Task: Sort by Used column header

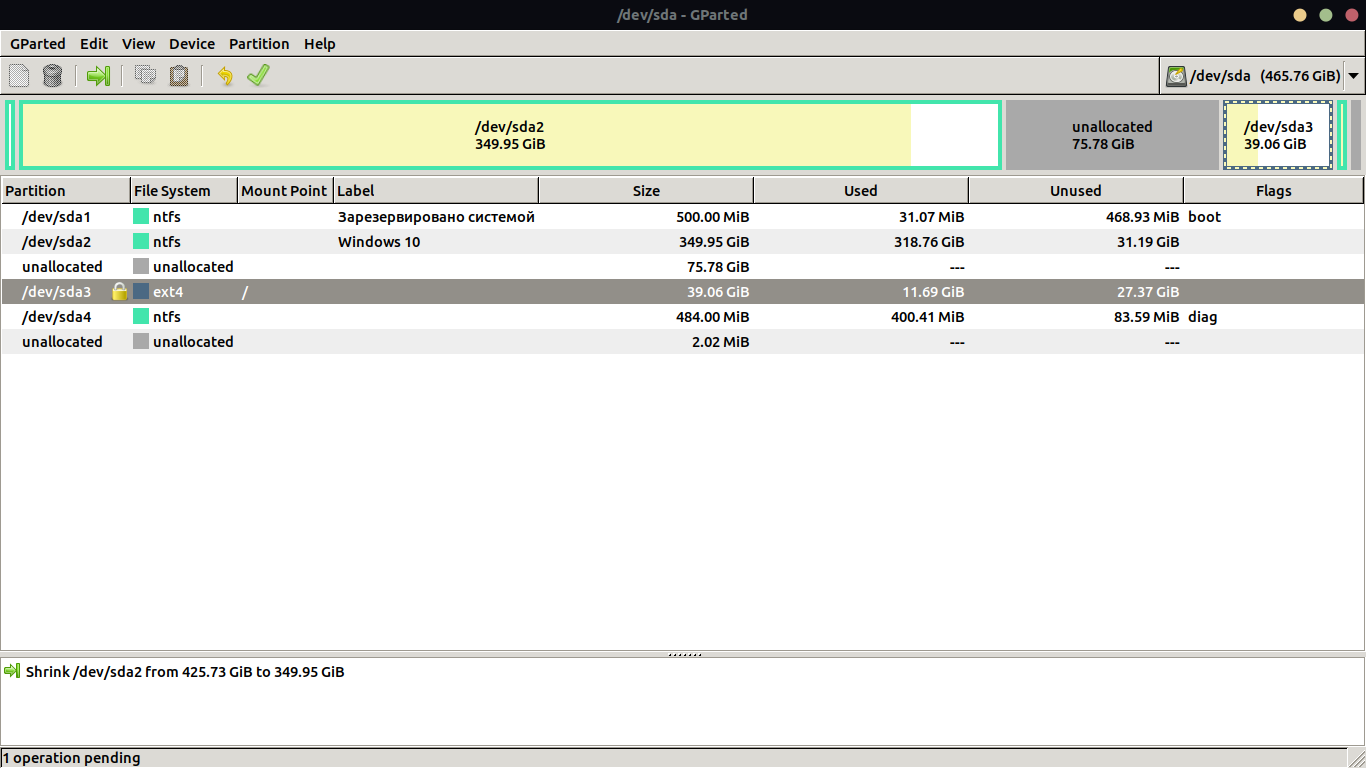Action: [861, 190]
